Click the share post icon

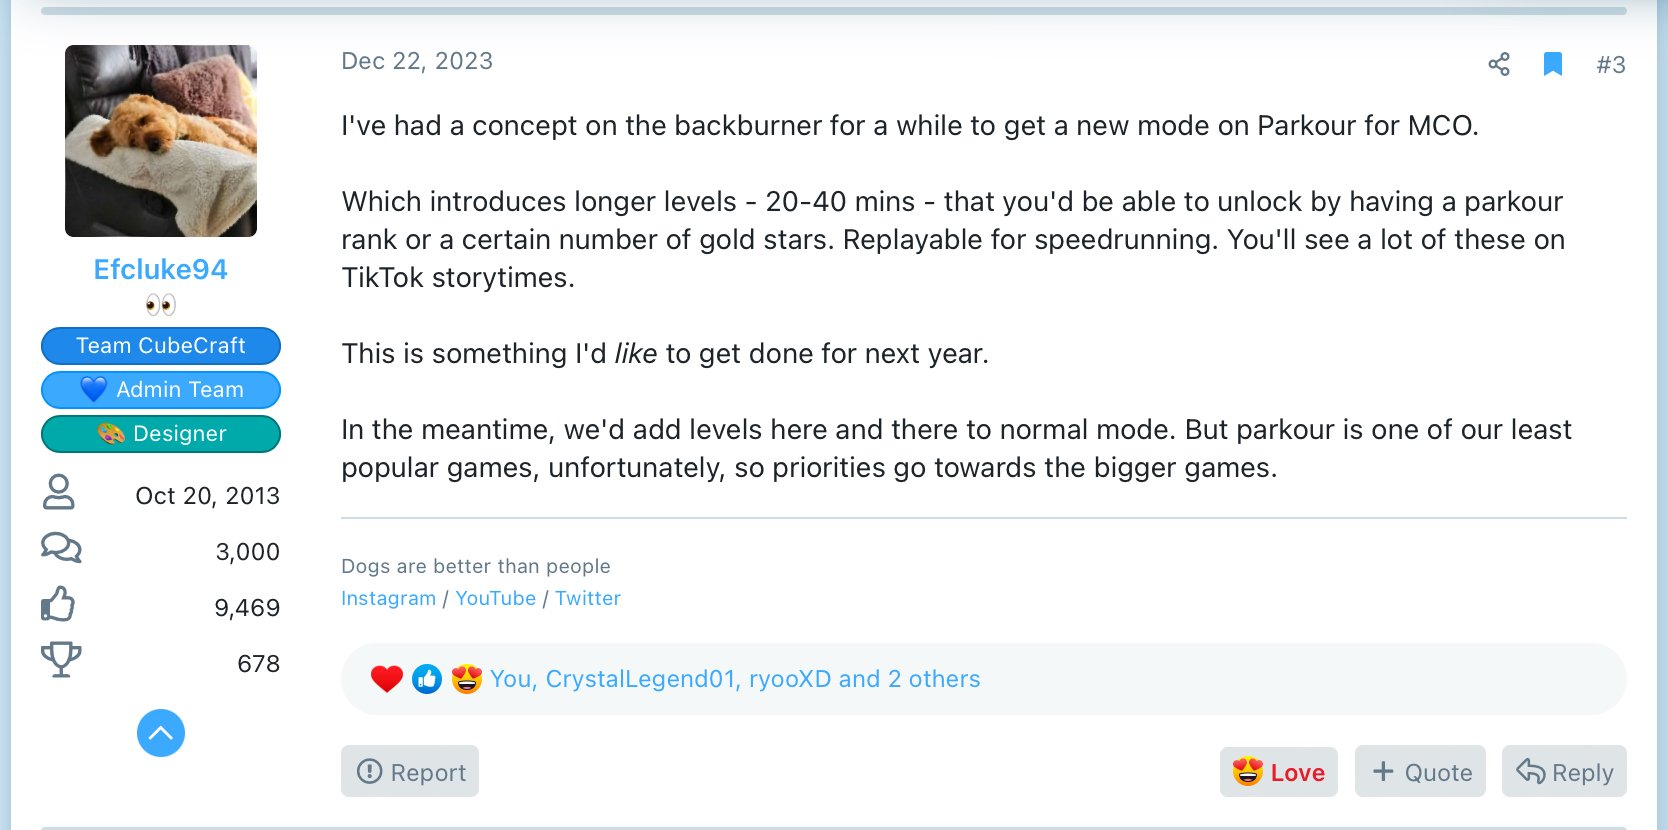coord(1498,65)
